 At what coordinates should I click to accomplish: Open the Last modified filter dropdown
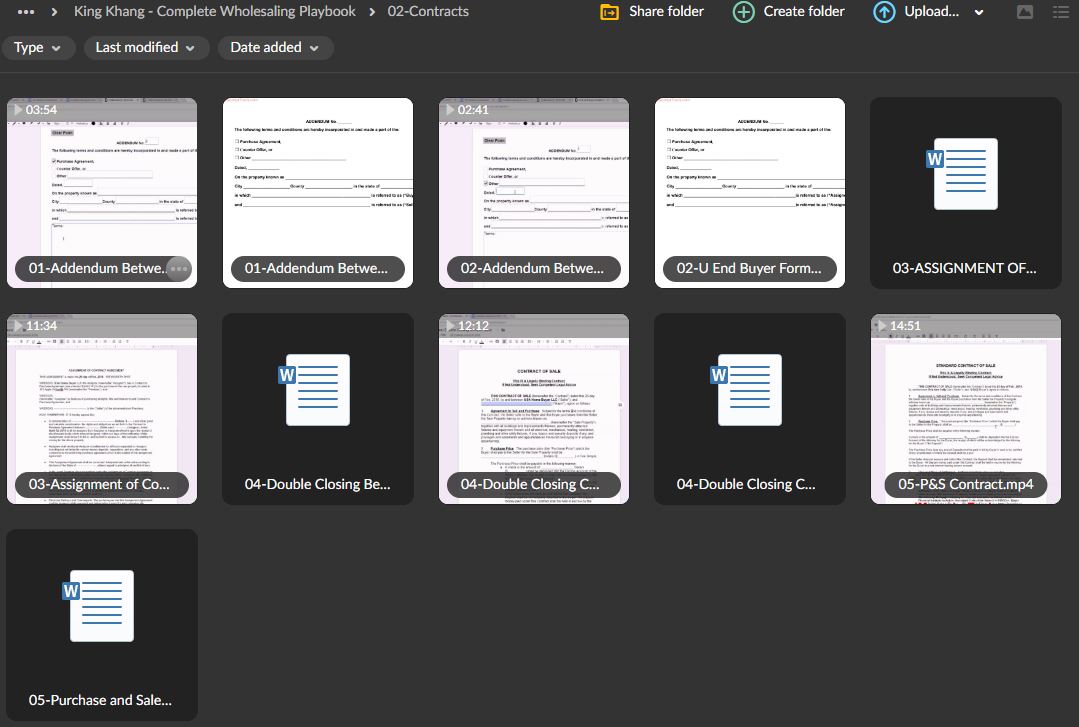[x=146, y=47]
